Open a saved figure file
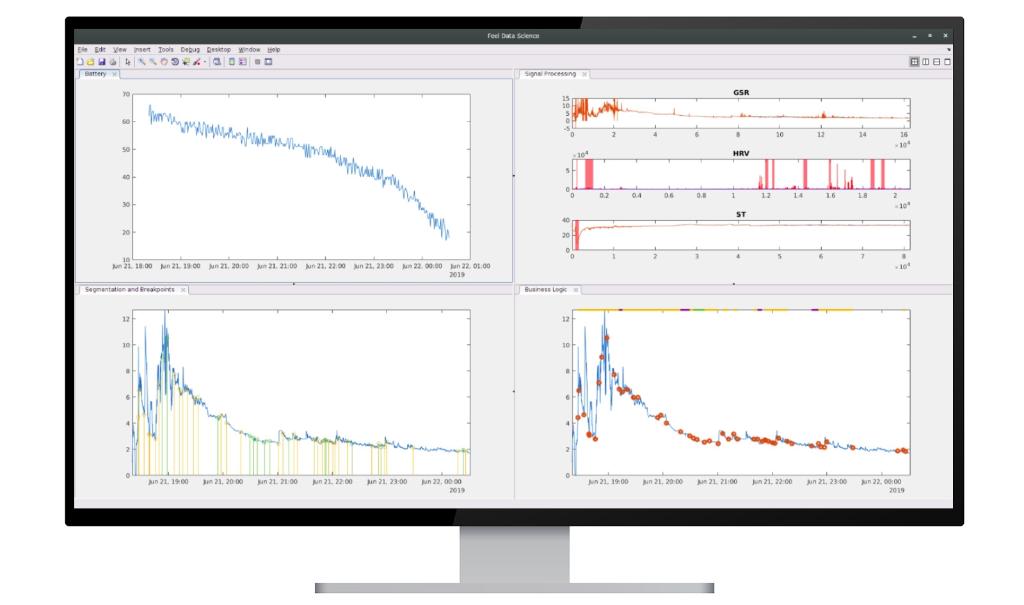The height and width of the screenshot is (605, 1024). click(x=90, y=62)
